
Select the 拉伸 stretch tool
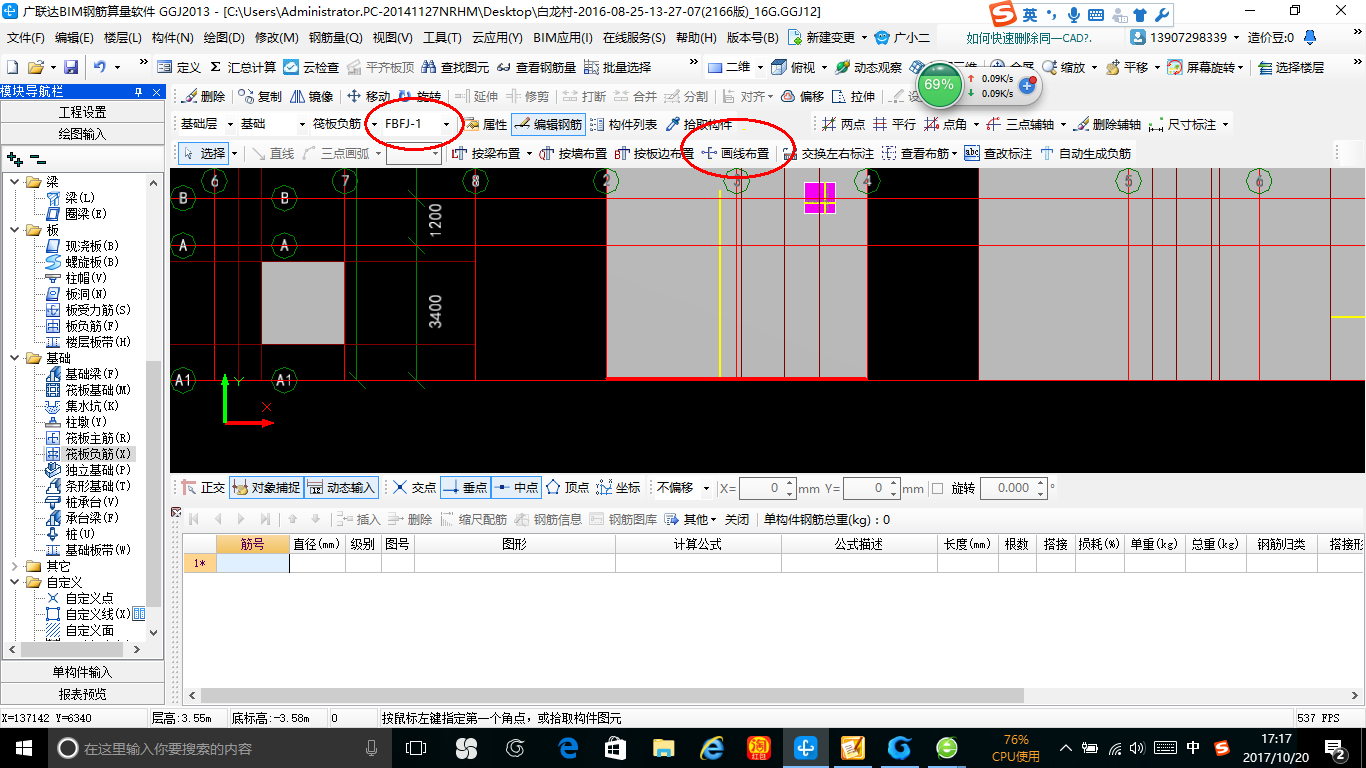click(853, 96)
